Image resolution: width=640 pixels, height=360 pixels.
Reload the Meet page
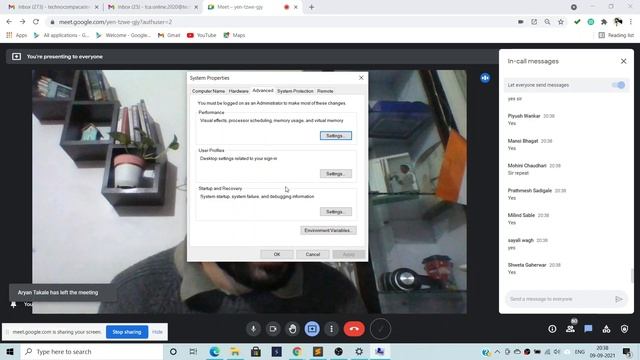click(36, 22)
